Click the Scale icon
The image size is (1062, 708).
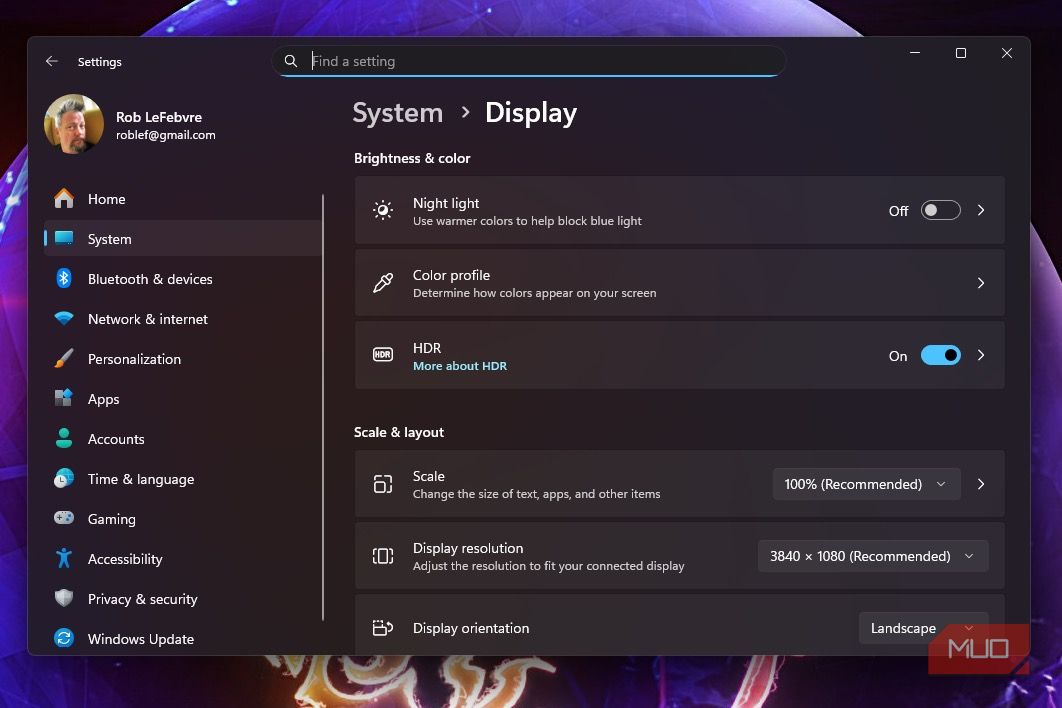click(x=383, y=484)
